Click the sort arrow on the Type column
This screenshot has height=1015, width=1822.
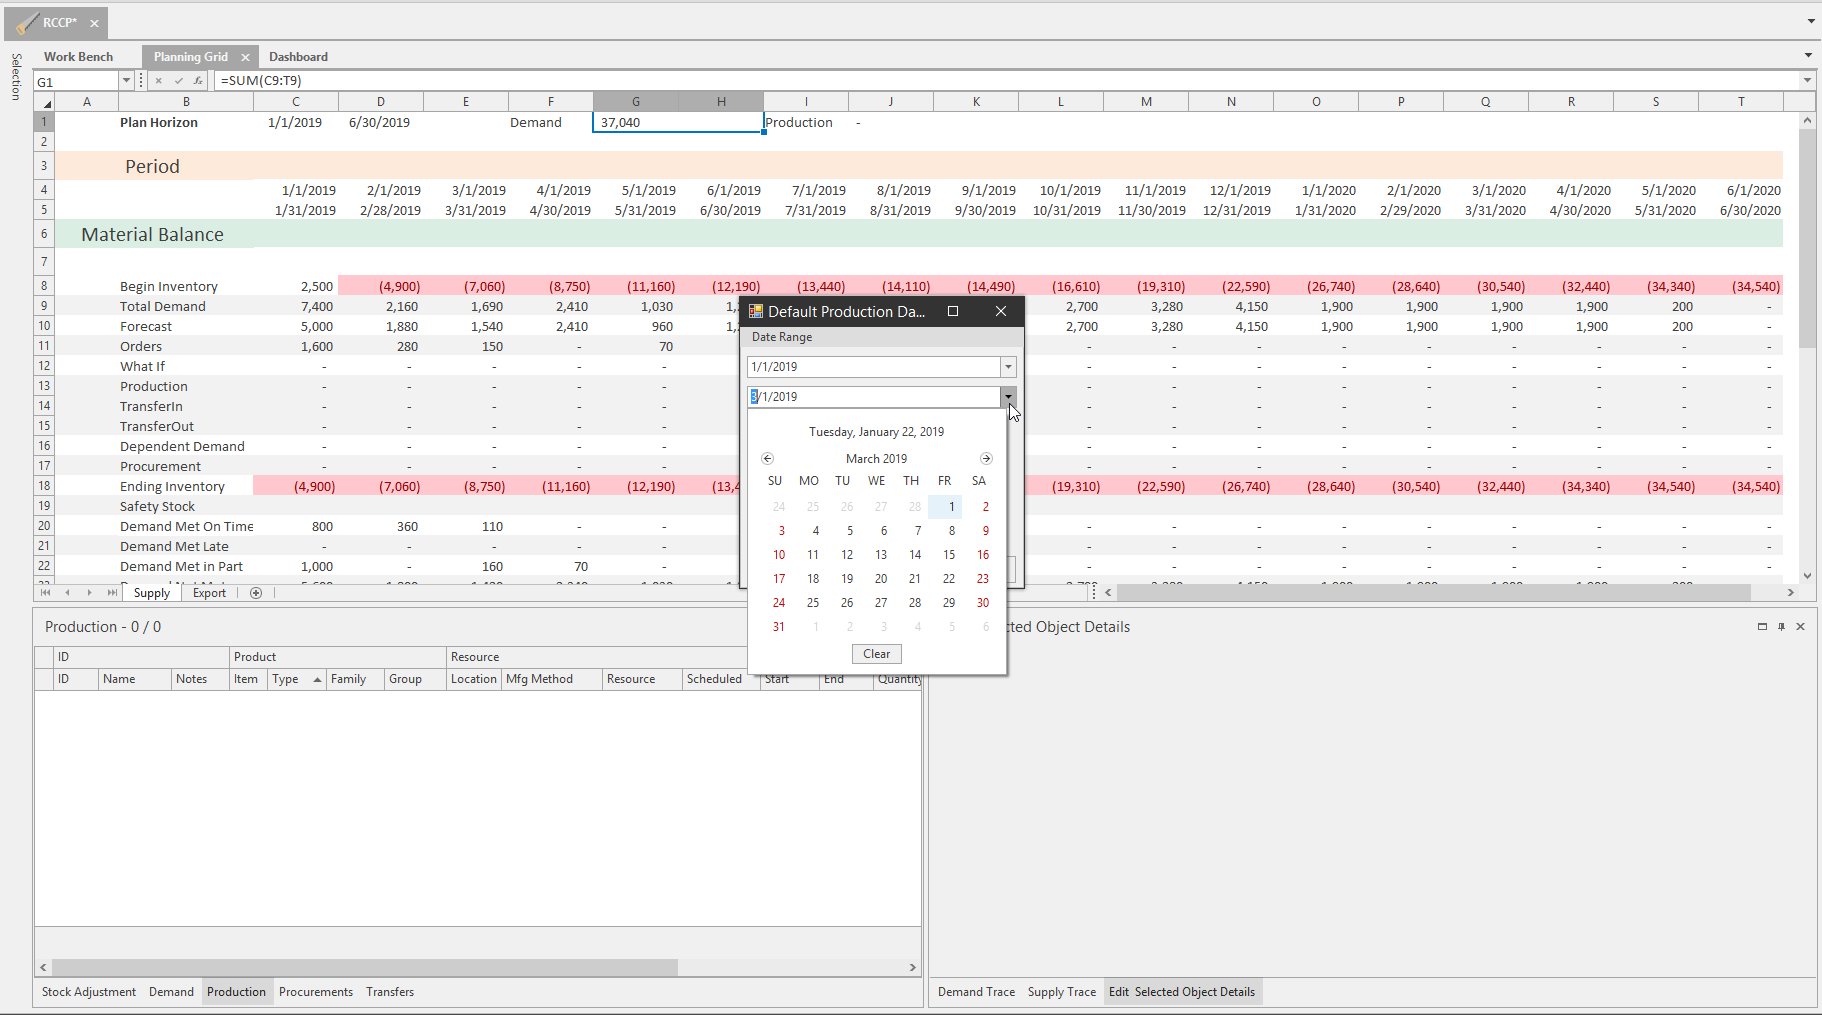(317, 680)
